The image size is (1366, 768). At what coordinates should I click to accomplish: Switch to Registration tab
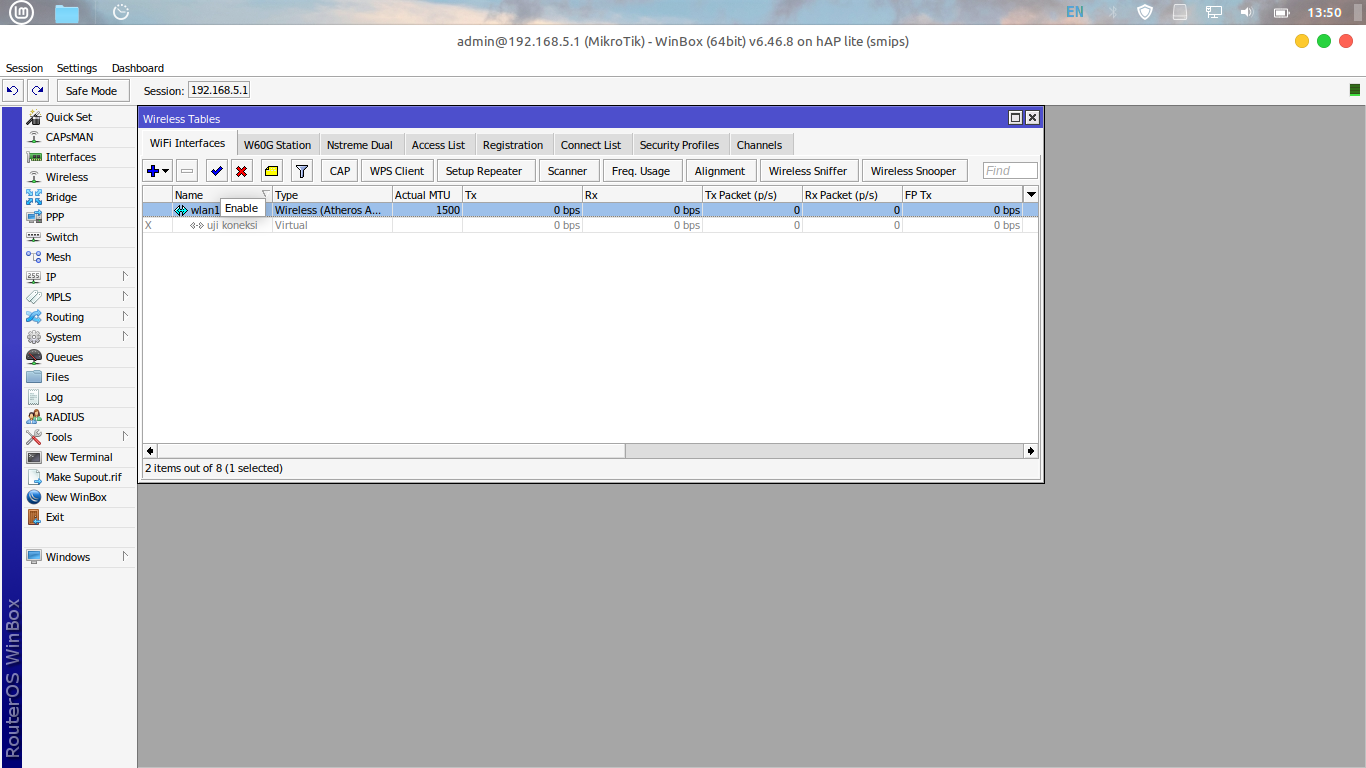(513, 145)
